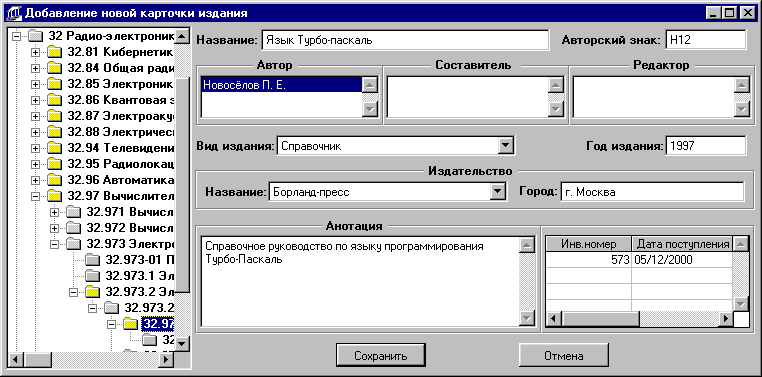The image size is (762, 377).
Task: Click tree horizontal scrollbar right arrow
Action: 167,360
